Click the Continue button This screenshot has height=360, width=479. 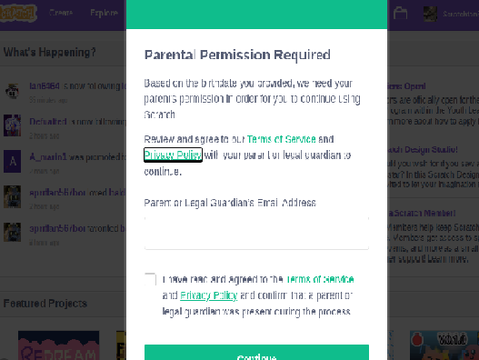click(257, 353)
